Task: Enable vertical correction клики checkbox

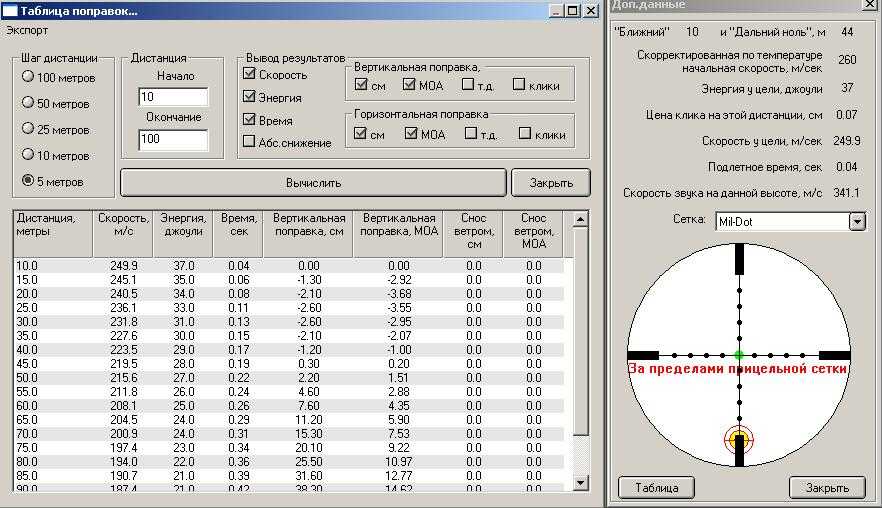Action: pyautogui.click(x=519, y=84)
